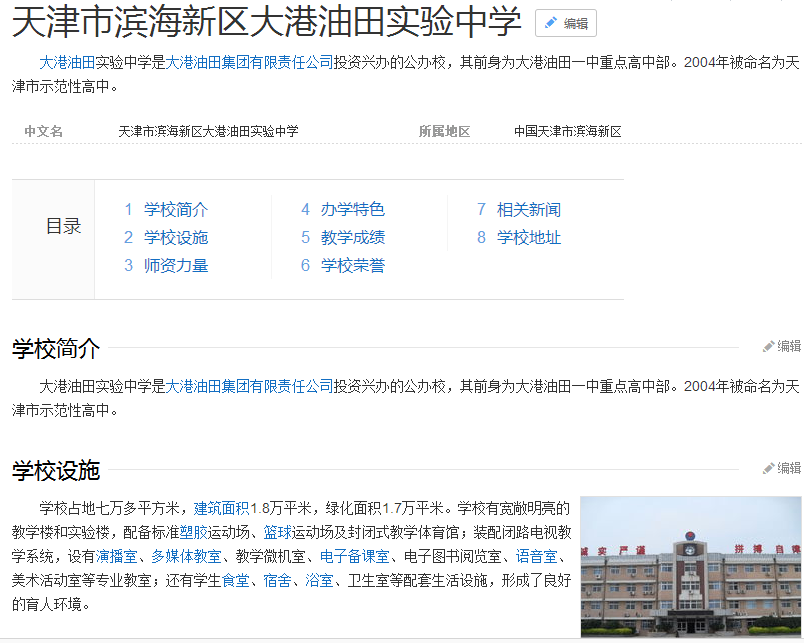
Task: Jump to 师资力量 in table of contents
Action: pyautogui.click(x=176, y=266)
